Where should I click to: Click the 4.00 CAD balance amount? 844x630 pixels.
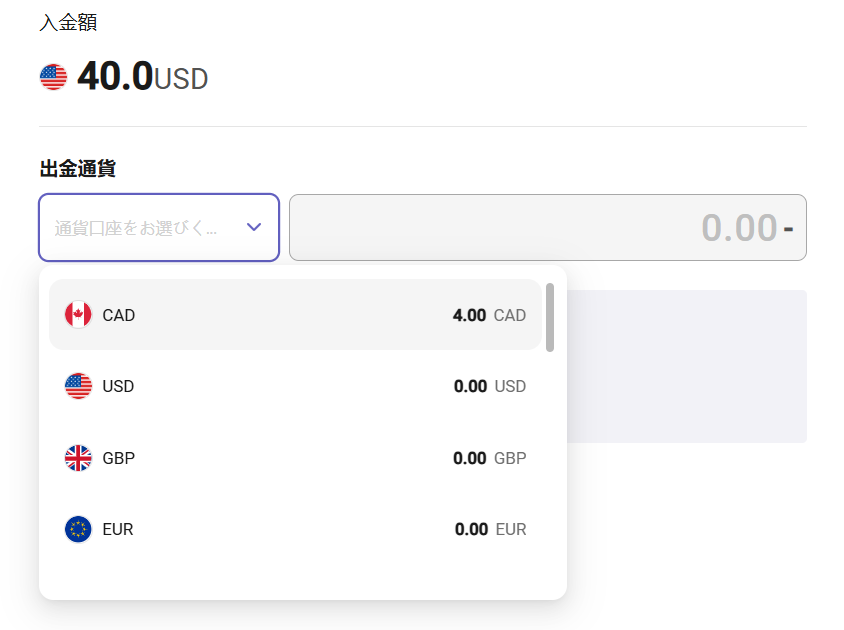tap(489, 315)
